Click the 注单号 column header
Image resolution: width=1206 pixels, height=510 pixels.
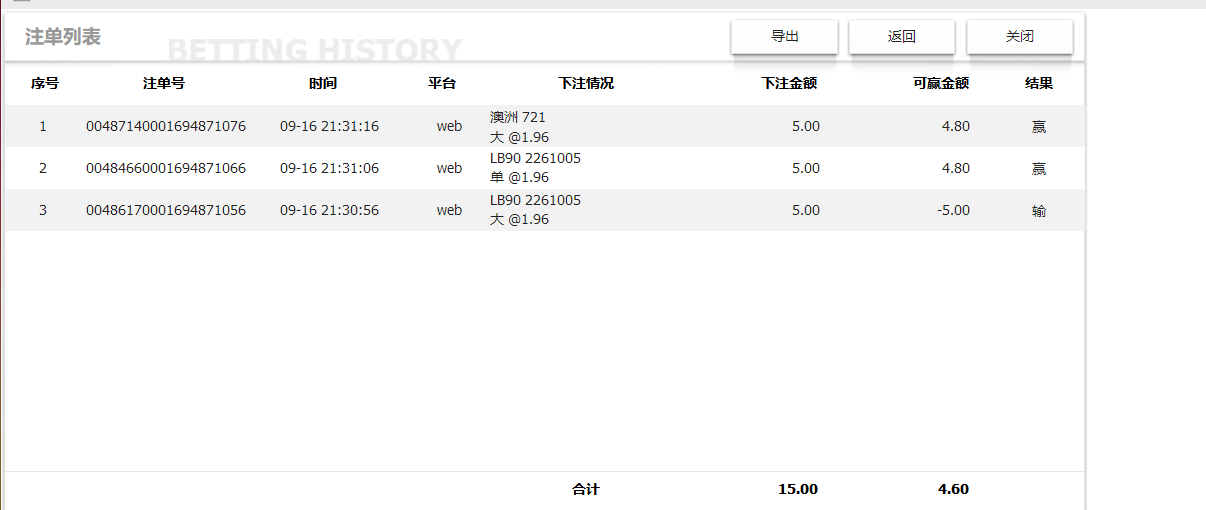pos(164,84)
